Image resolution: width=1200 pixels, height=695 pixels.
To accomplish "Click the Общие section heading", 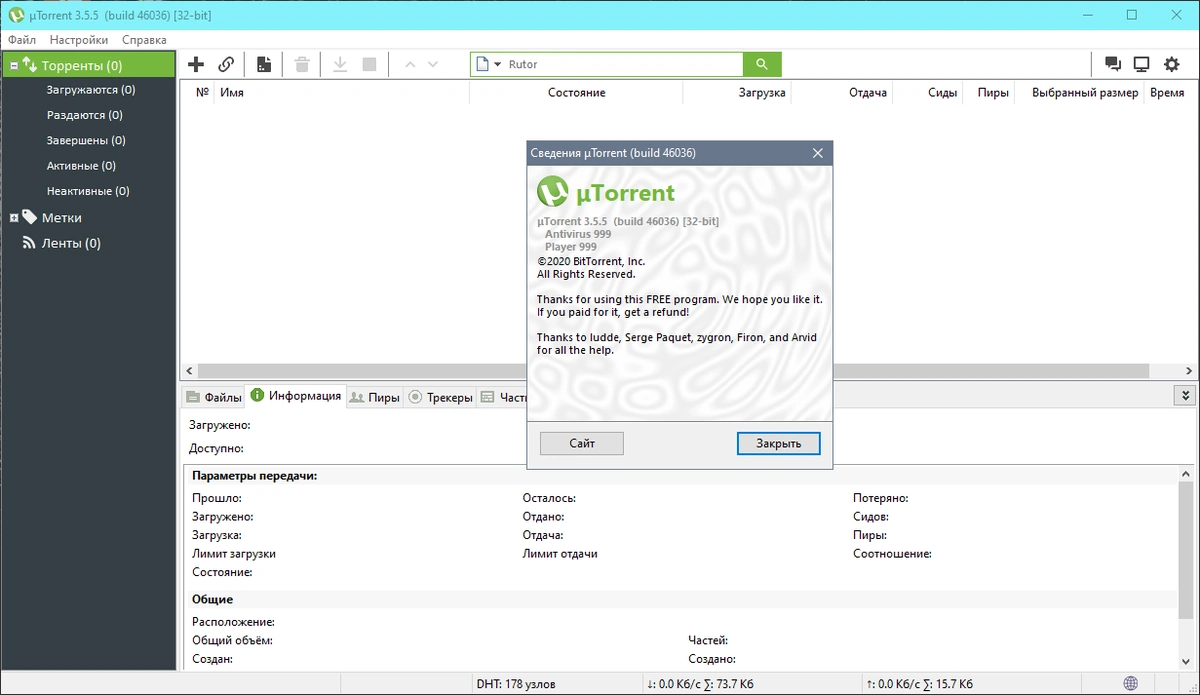I will (213, 599).
